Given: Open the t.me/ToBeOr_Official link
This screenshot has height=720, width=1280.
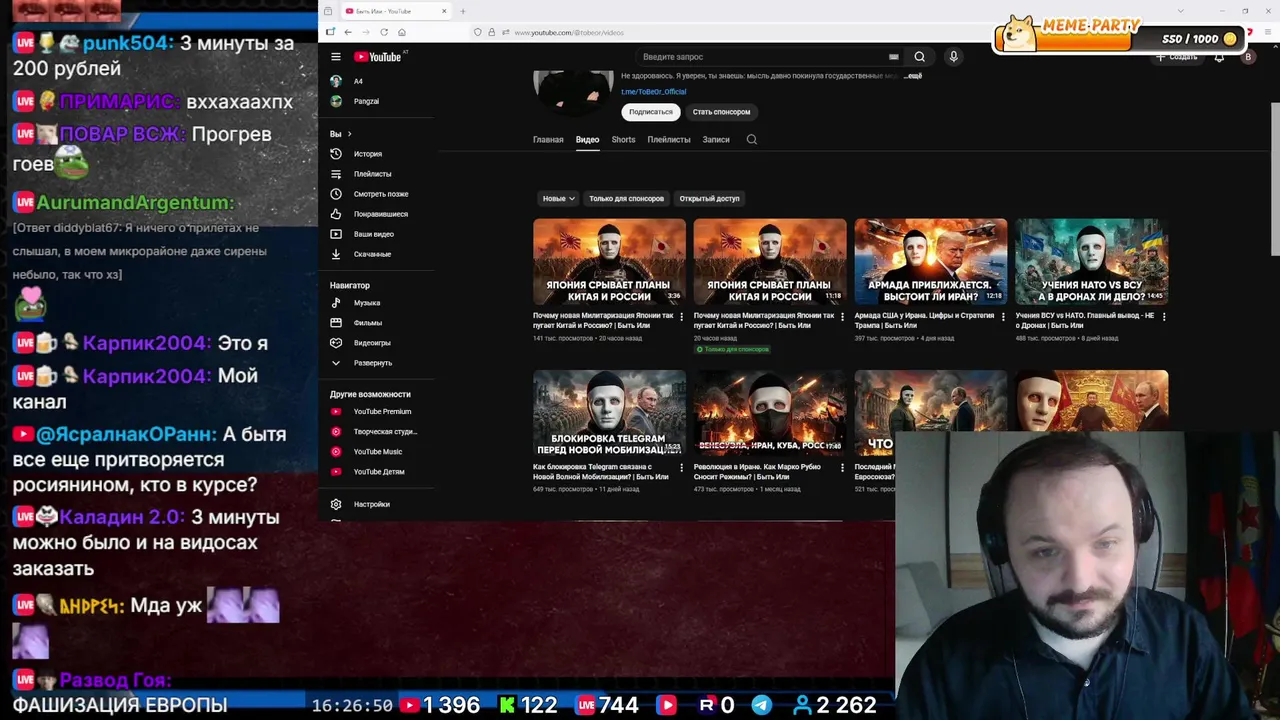Looking at the screenshot, I should 653,92.
